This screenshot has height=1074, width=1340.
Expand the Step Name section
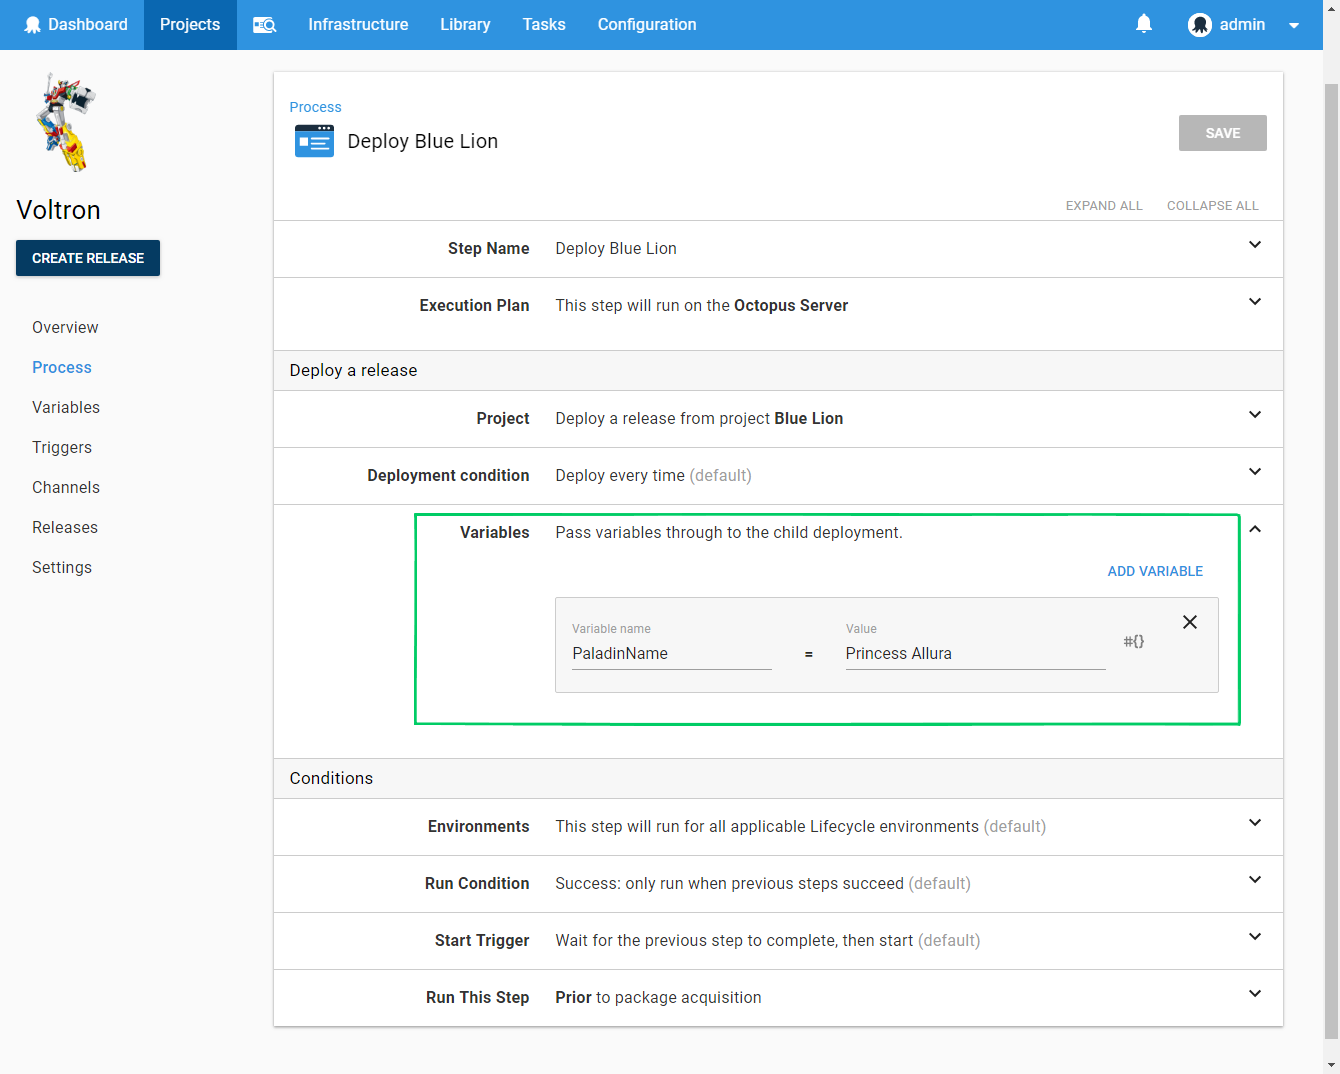point(1255,243)
